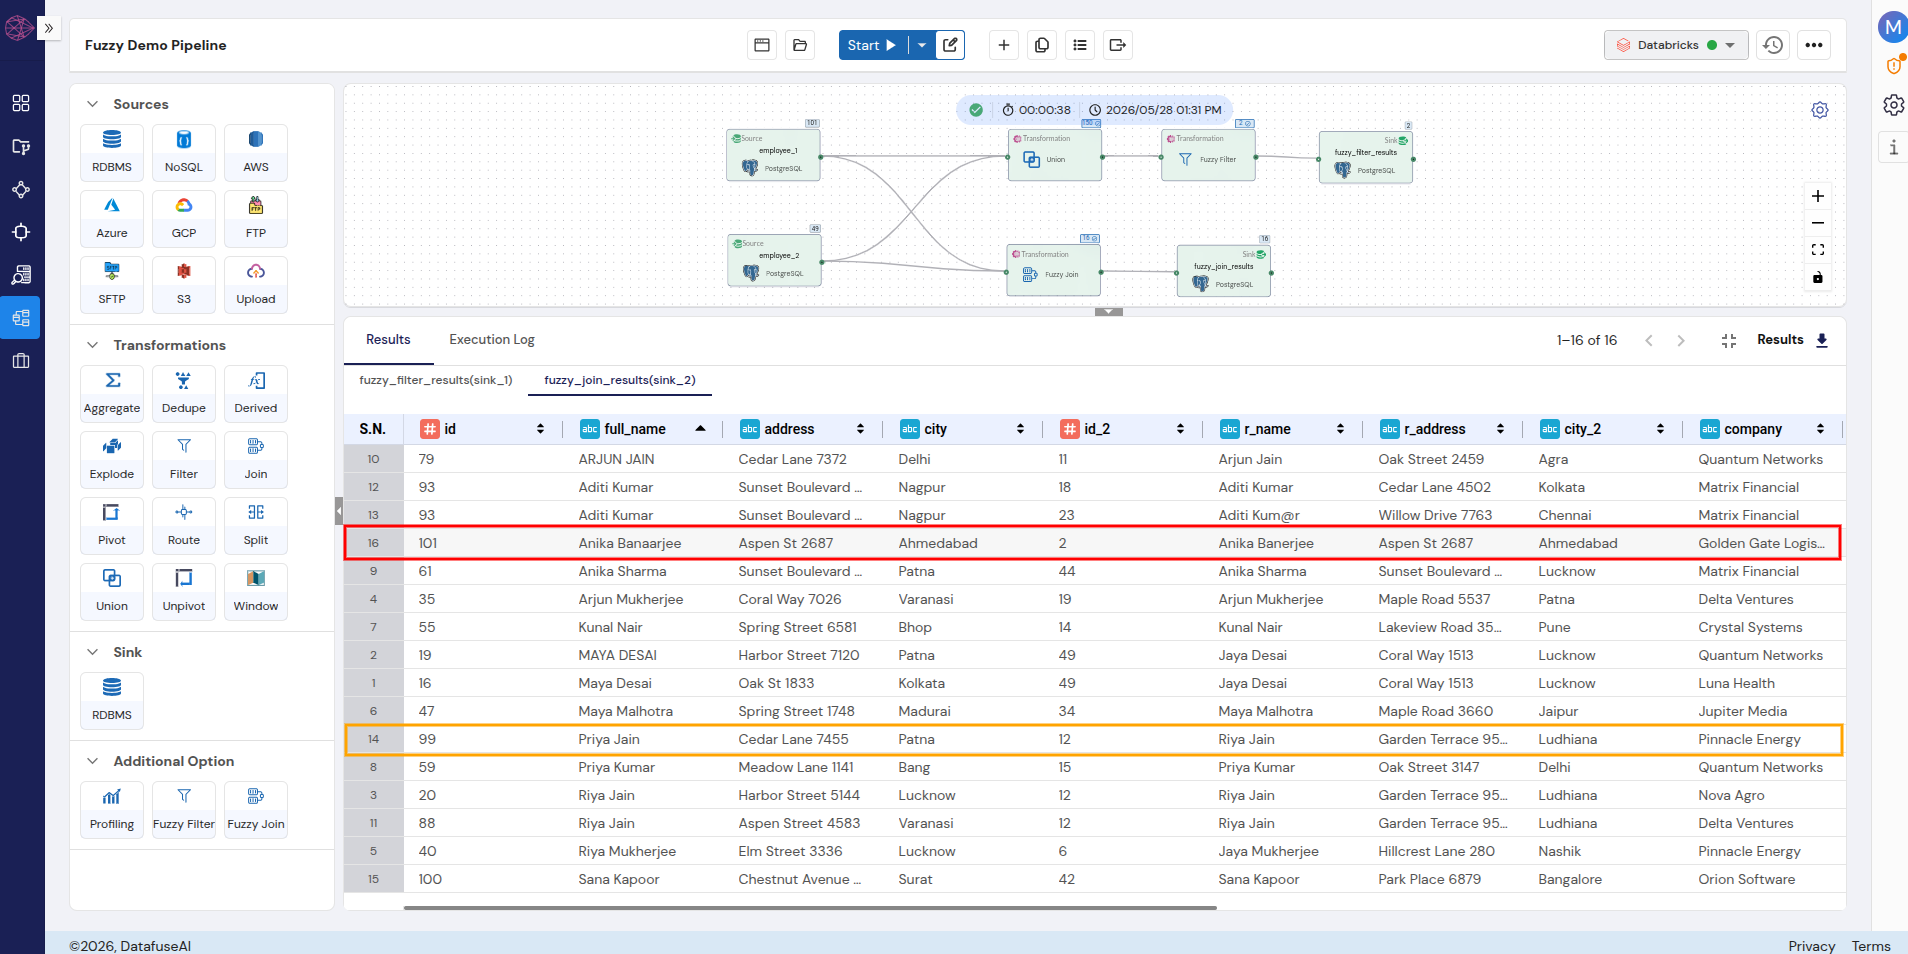Open the Databricks engine dropdown

point(1676,45)
